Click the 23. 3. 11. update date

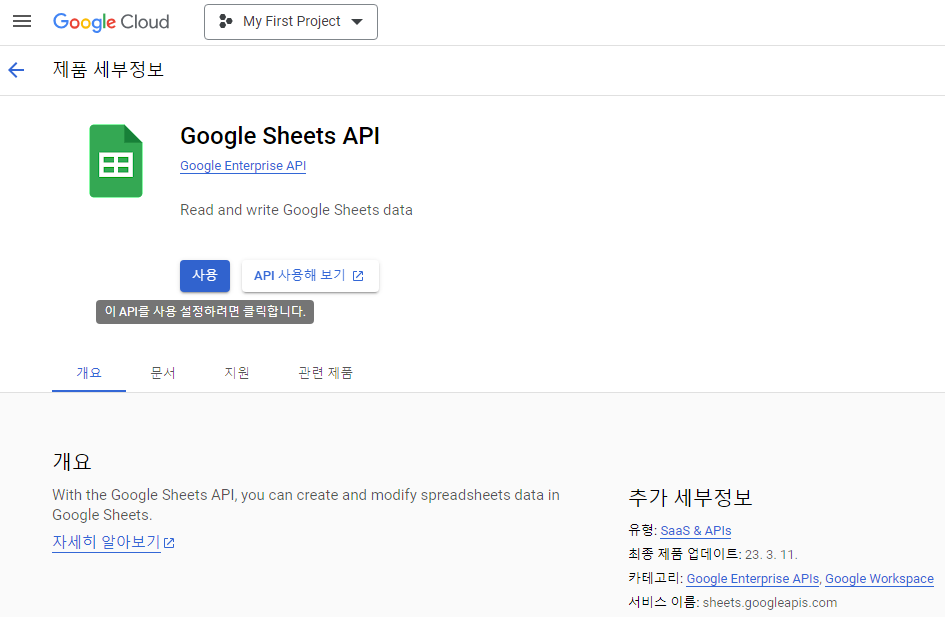(x=771, y=554)
